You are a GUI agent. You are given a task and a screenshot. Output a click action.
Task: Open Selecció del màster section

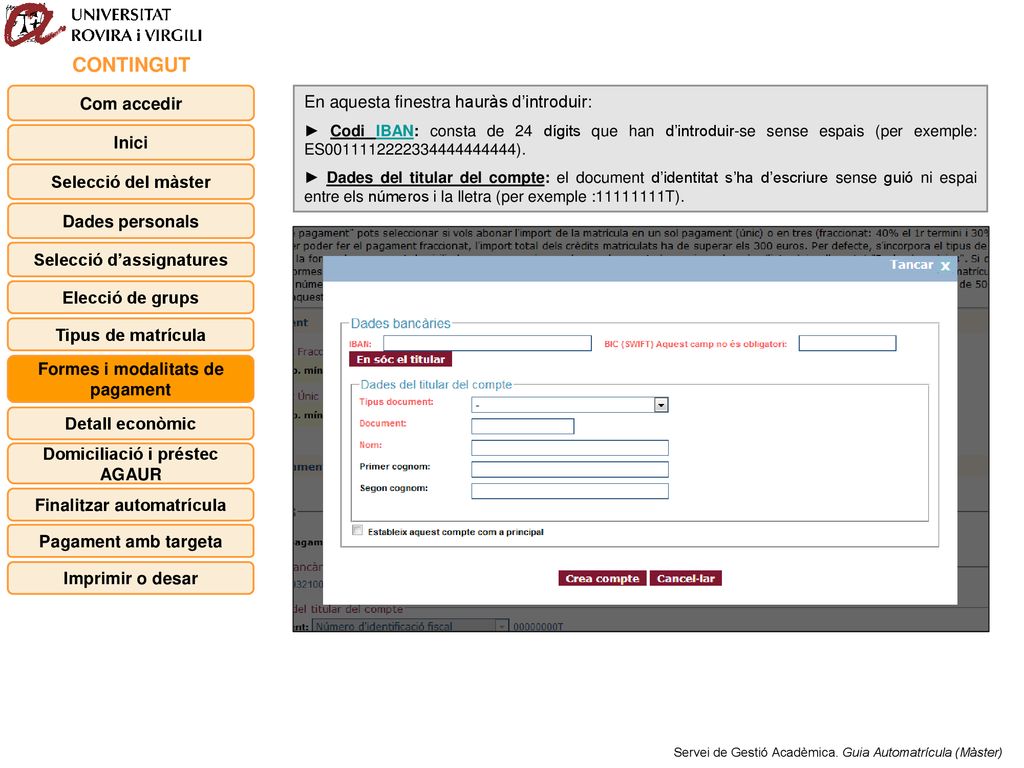(131, 182)
